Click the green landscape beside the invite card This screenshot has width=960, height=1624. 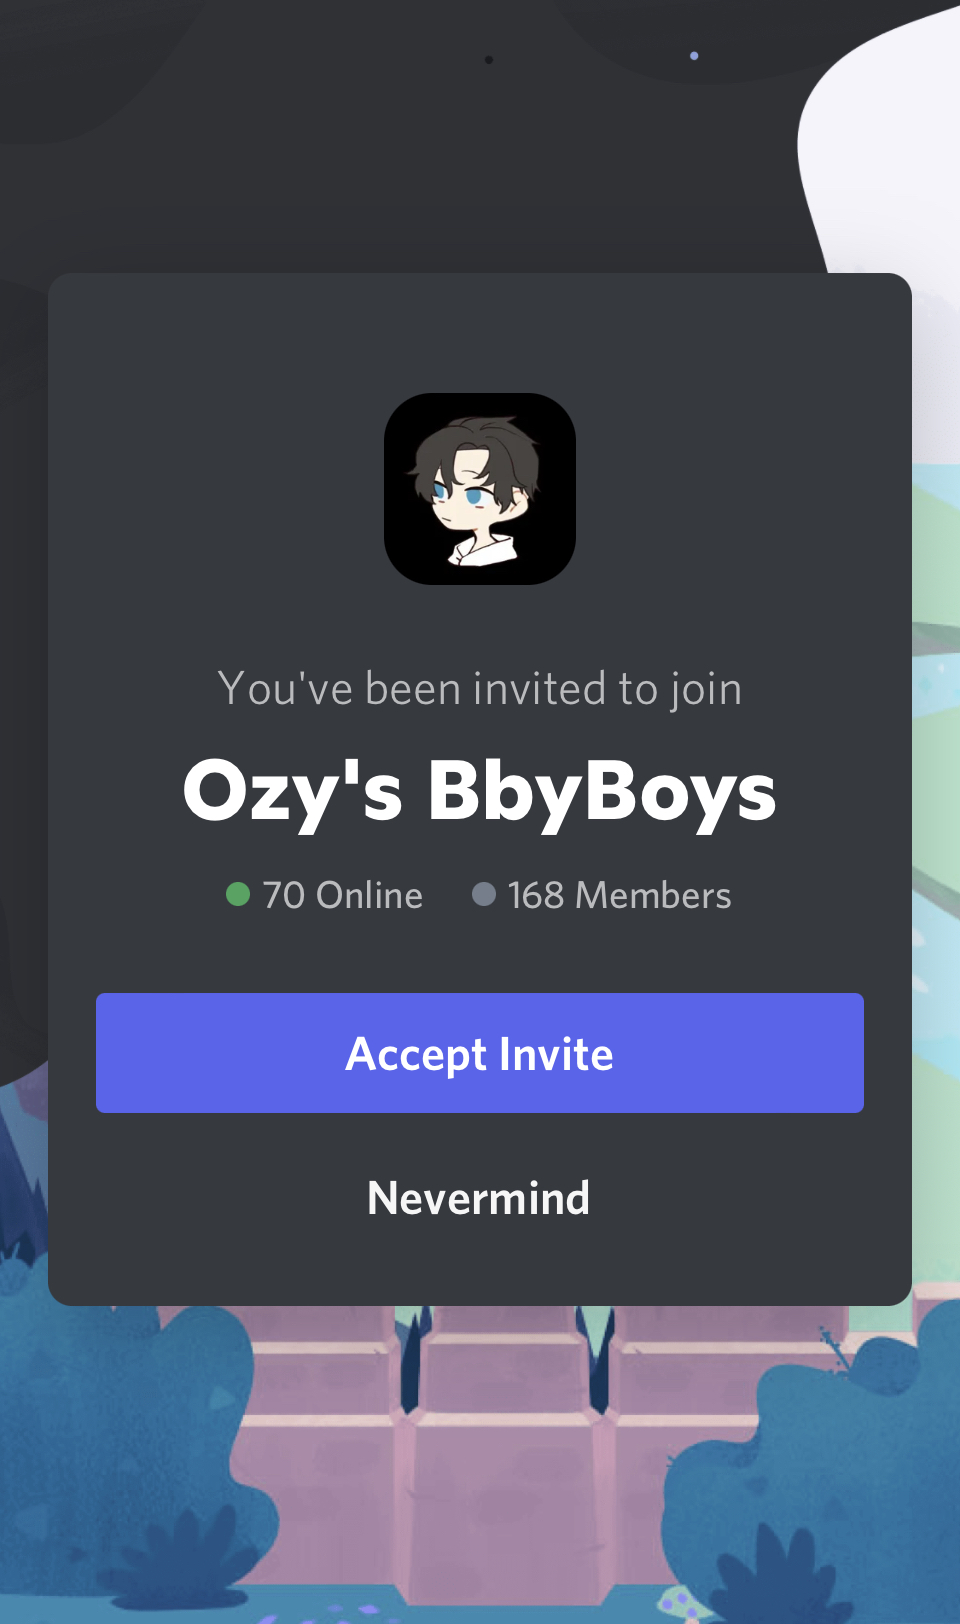point(936,800)
